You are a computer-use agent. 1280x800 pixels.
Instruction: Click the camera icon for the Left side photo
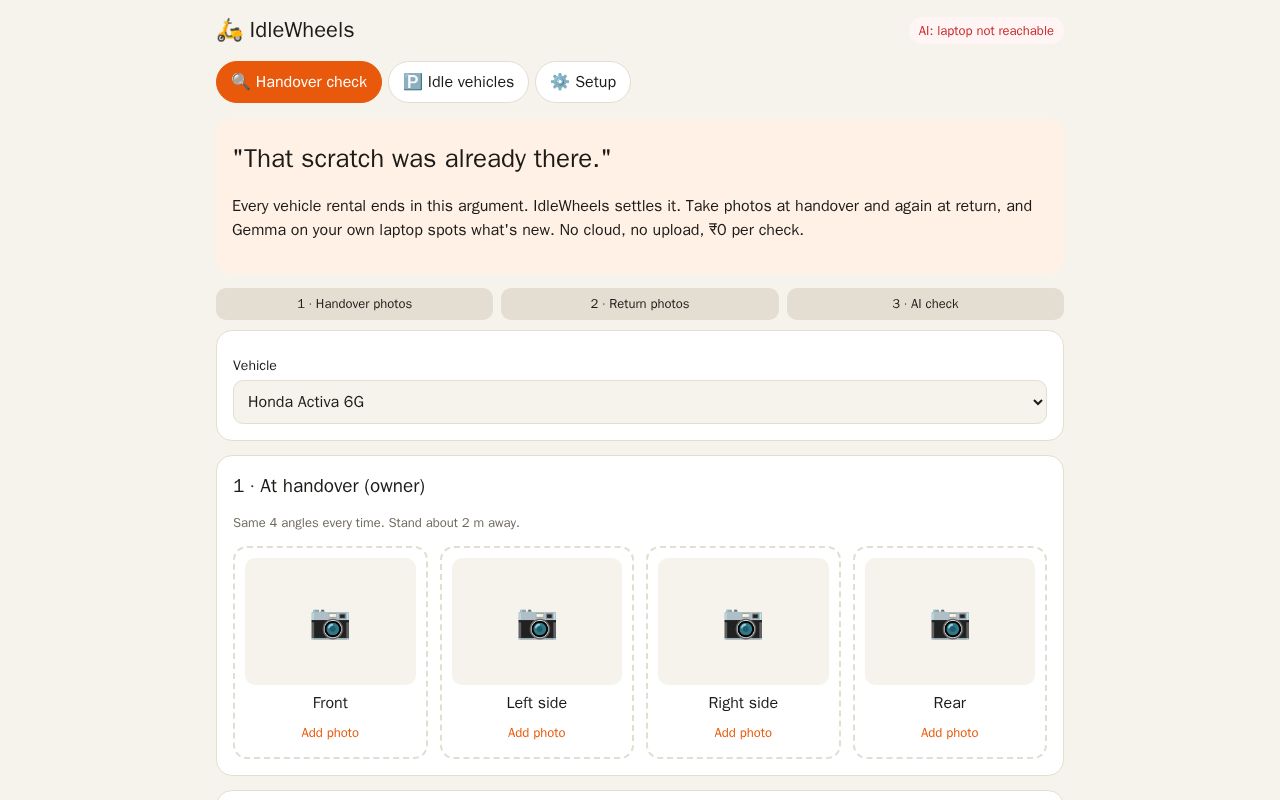(x=537, y=622)
